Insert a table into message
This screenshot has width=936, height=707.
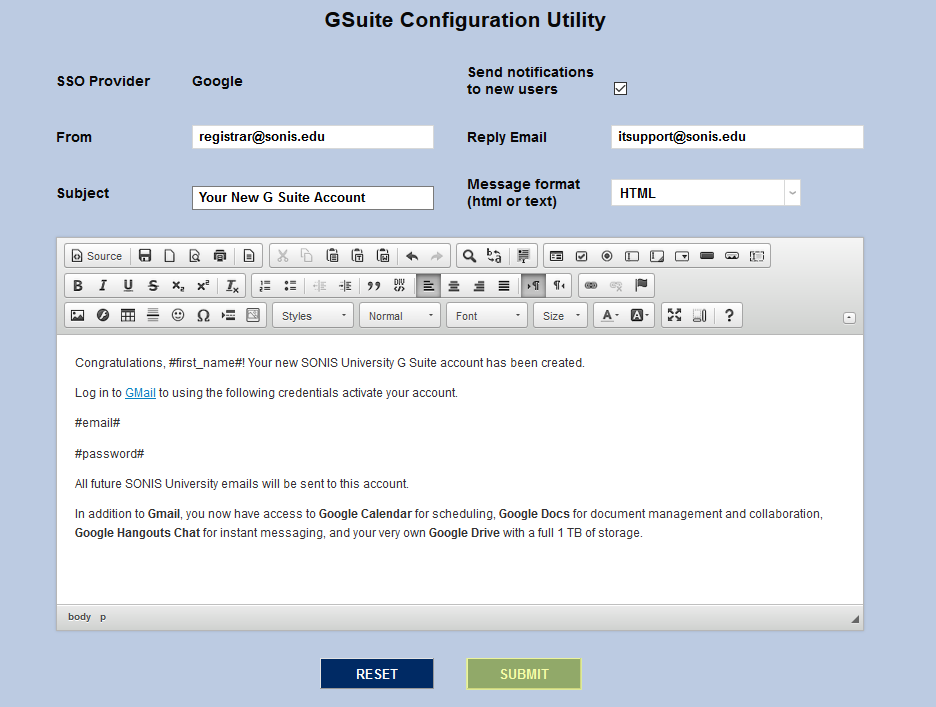coord(128,316)
